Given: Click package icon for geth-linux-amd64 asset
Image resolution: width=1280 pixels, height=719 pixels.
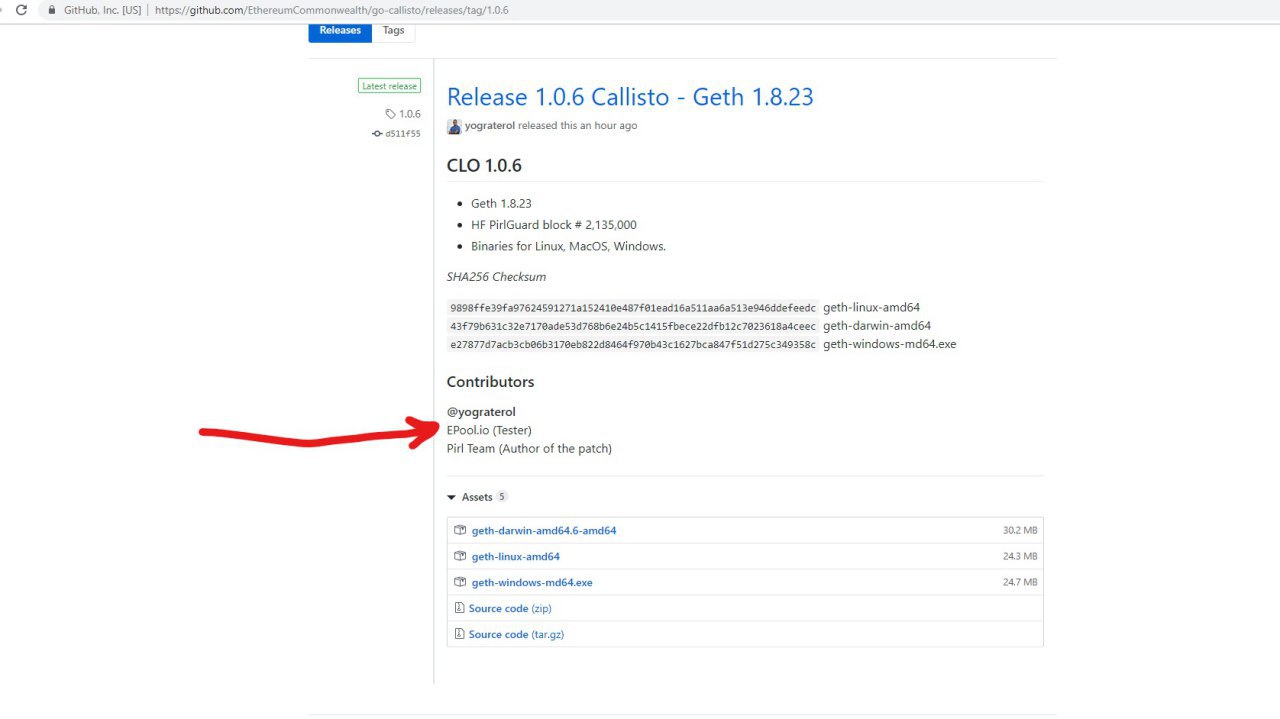Looking at the screenshot, I should [460, 556].
